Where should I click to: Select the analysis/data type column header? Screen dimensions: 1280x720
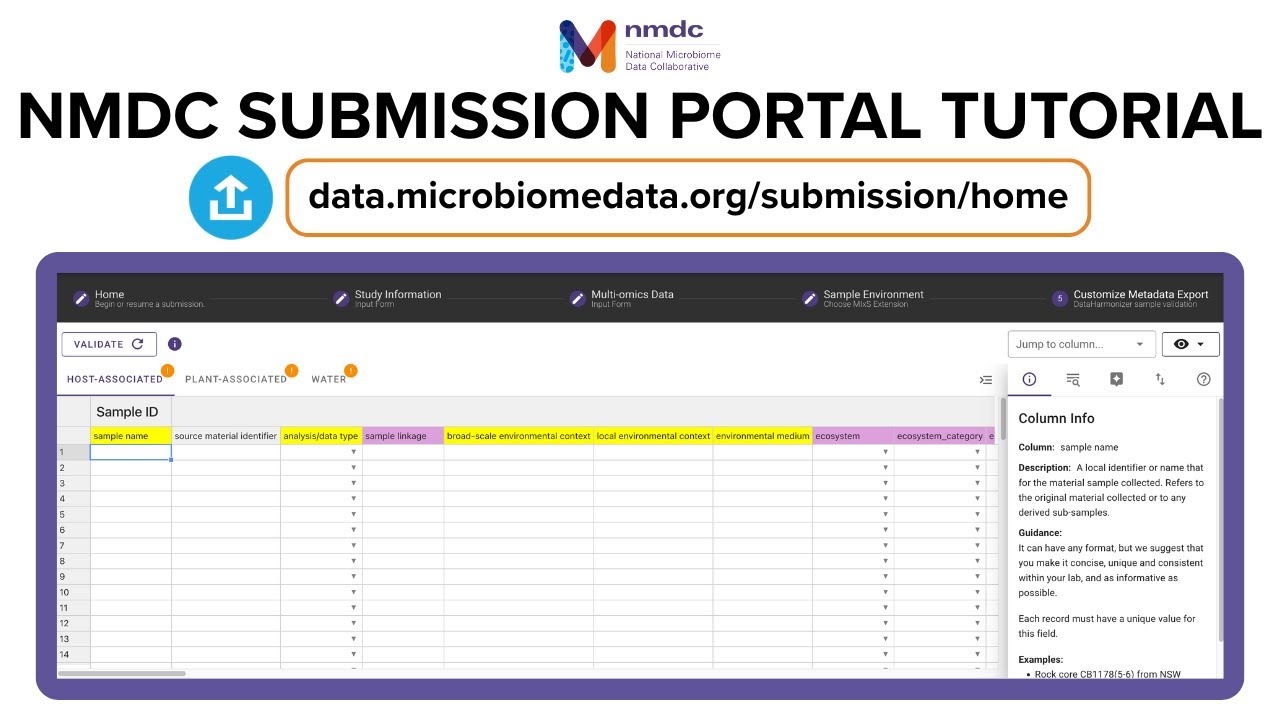click(x=321, y=436)
